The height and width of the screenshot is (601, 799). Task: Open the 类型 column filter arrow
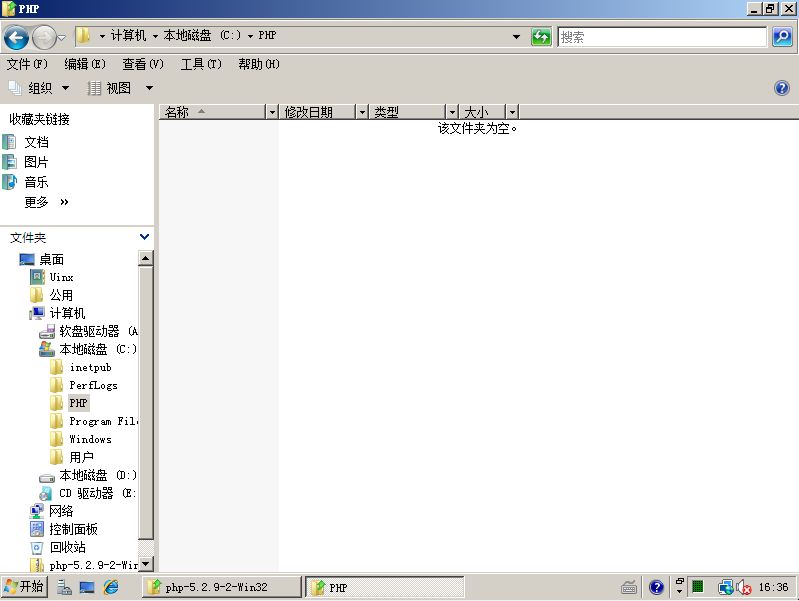click(452, 112)
